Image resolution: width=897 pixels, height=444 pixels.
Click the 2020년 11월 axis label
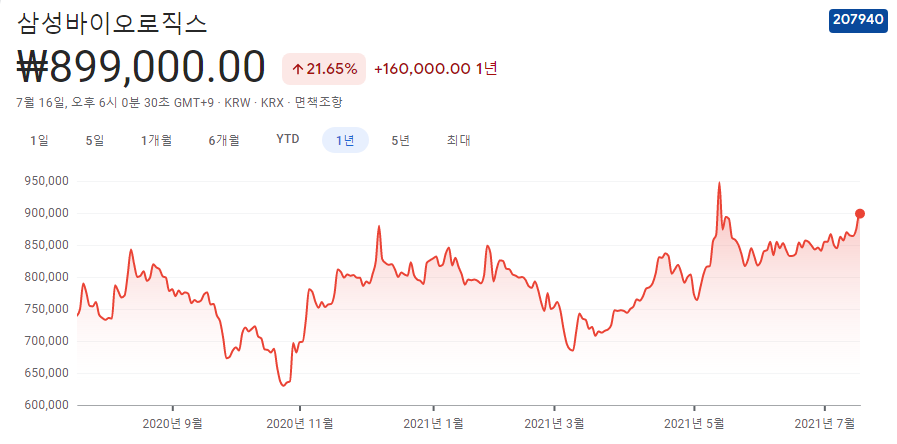(300, 423)
